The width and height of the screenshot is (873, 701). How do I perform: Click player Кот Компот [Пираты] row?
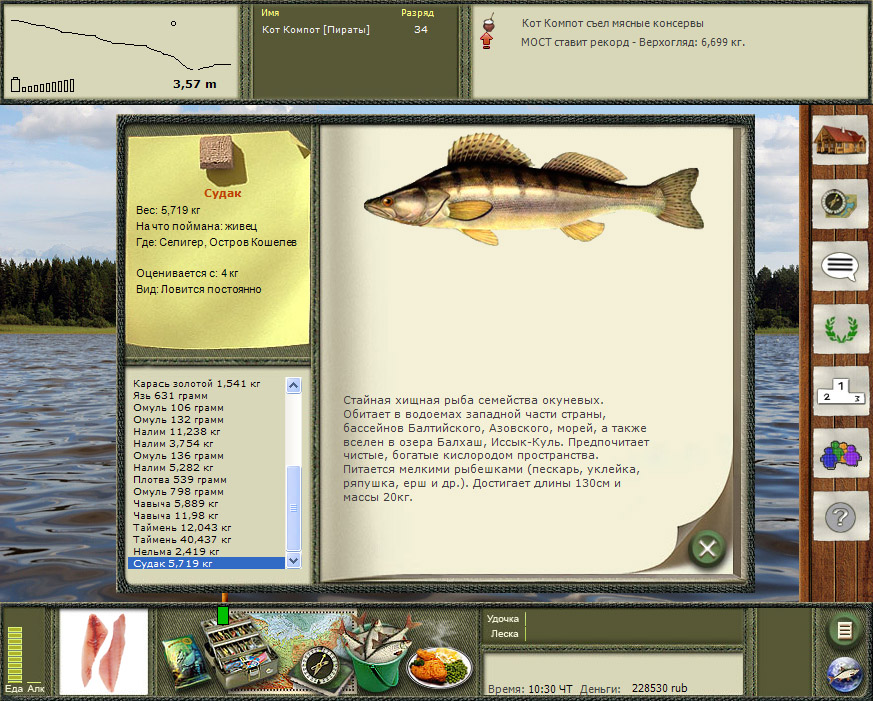click(x=316, y=30)
